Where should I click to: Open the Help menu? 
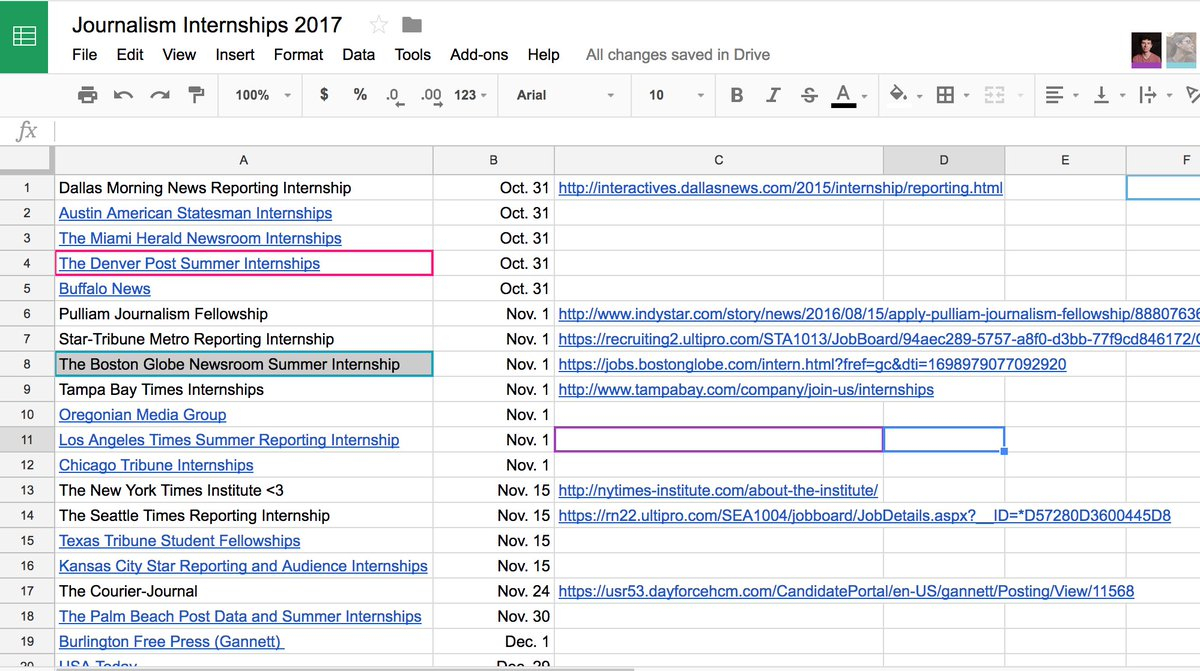pos(544,55)
